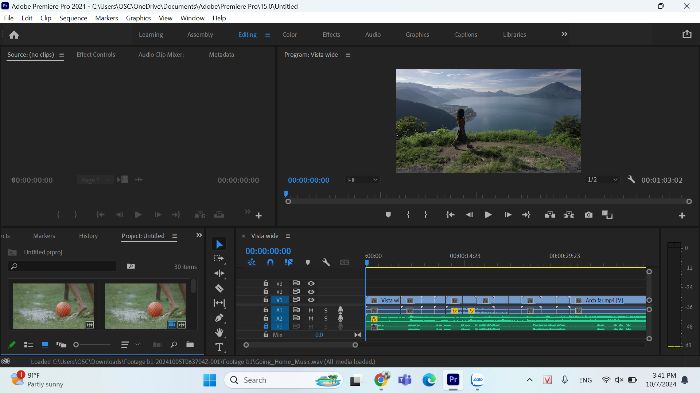Click the Home icon
The width and height of the screenshot is (700, 393).
pos(14,35)
